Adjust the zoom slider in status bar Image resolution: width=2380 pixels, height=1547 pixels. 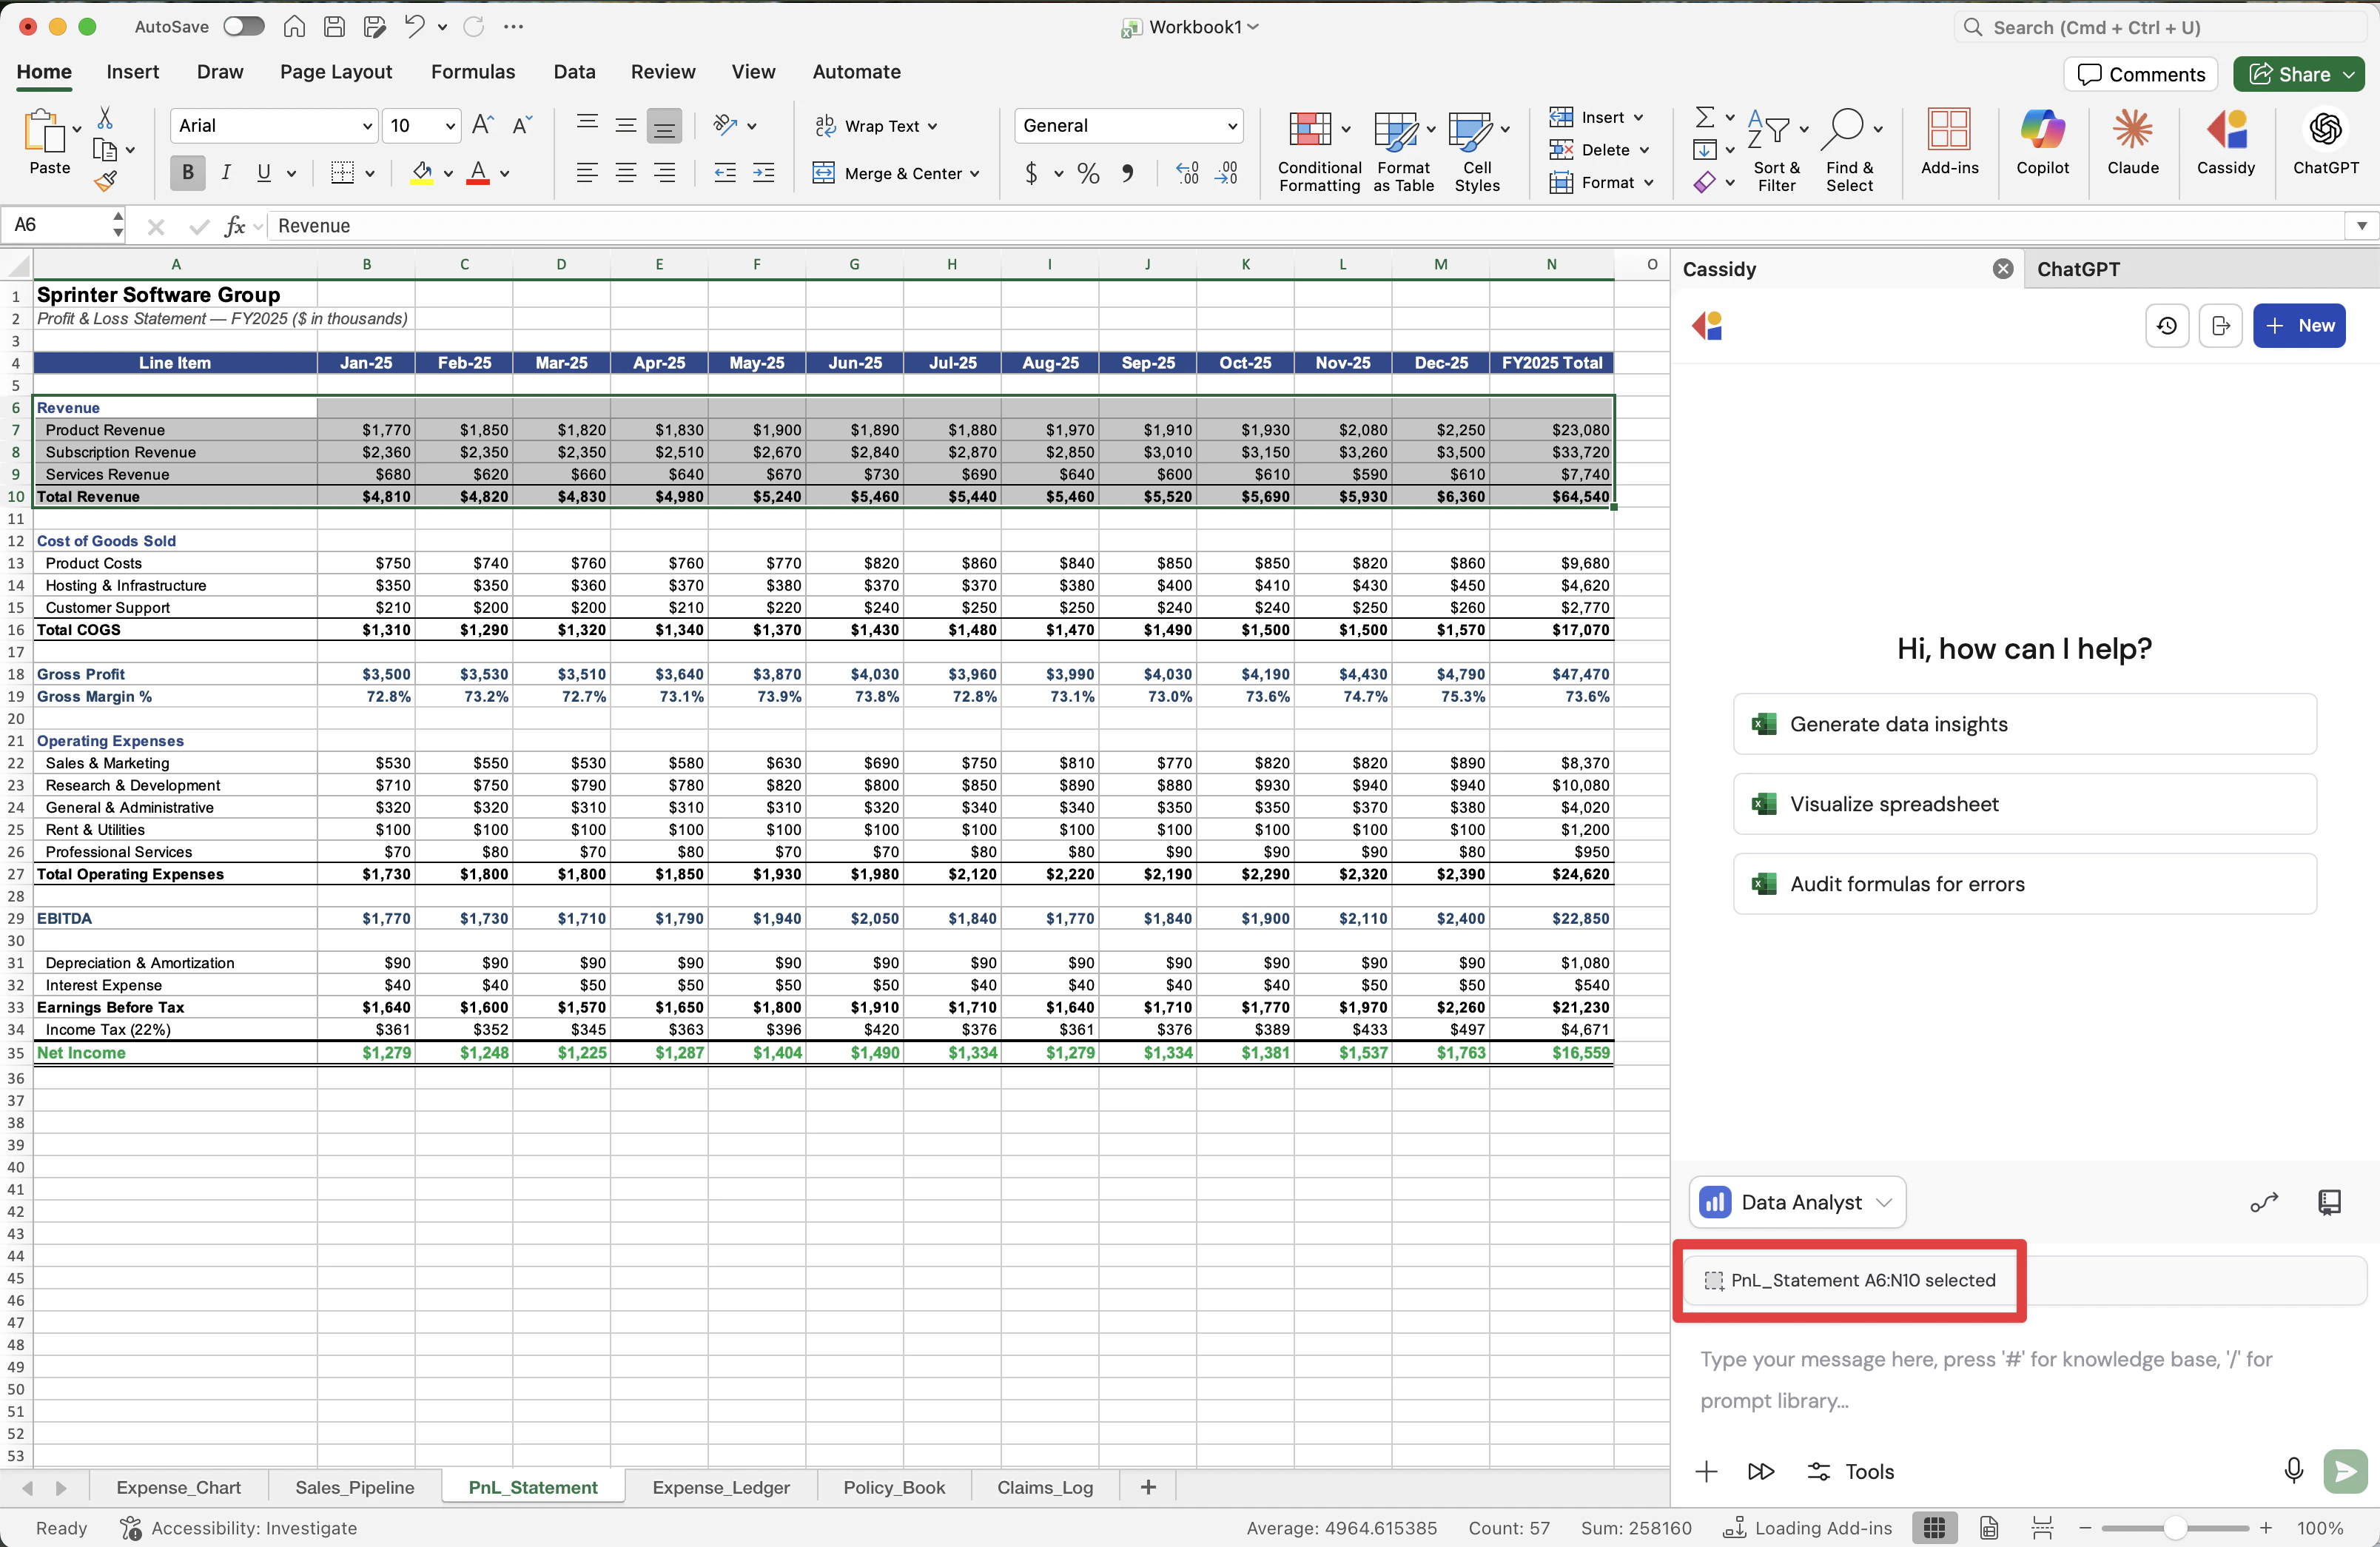(x=2174, y=1528)
